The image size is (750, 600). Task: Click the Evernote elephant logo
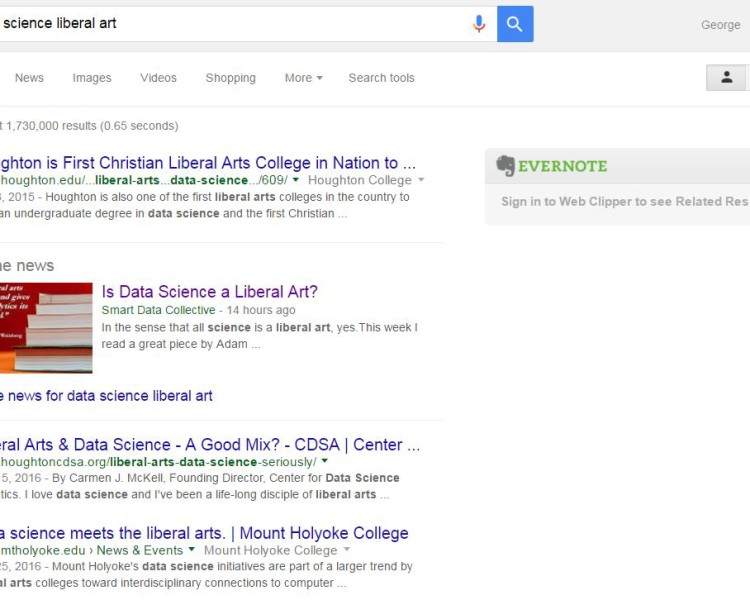click(506, 166)
